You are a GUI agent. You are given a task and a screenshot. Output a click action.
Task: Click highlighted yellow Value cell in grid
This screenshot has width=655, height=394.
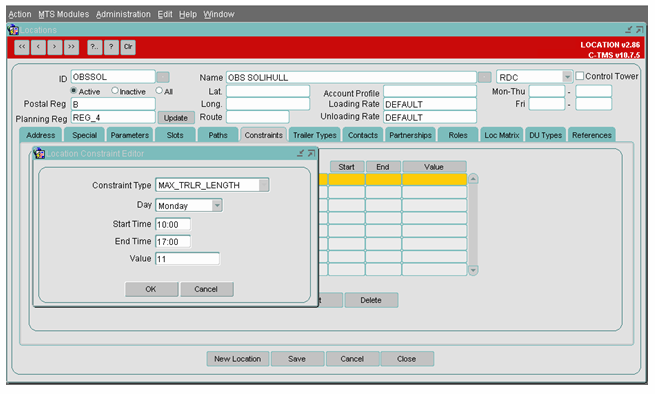point(434,179)
